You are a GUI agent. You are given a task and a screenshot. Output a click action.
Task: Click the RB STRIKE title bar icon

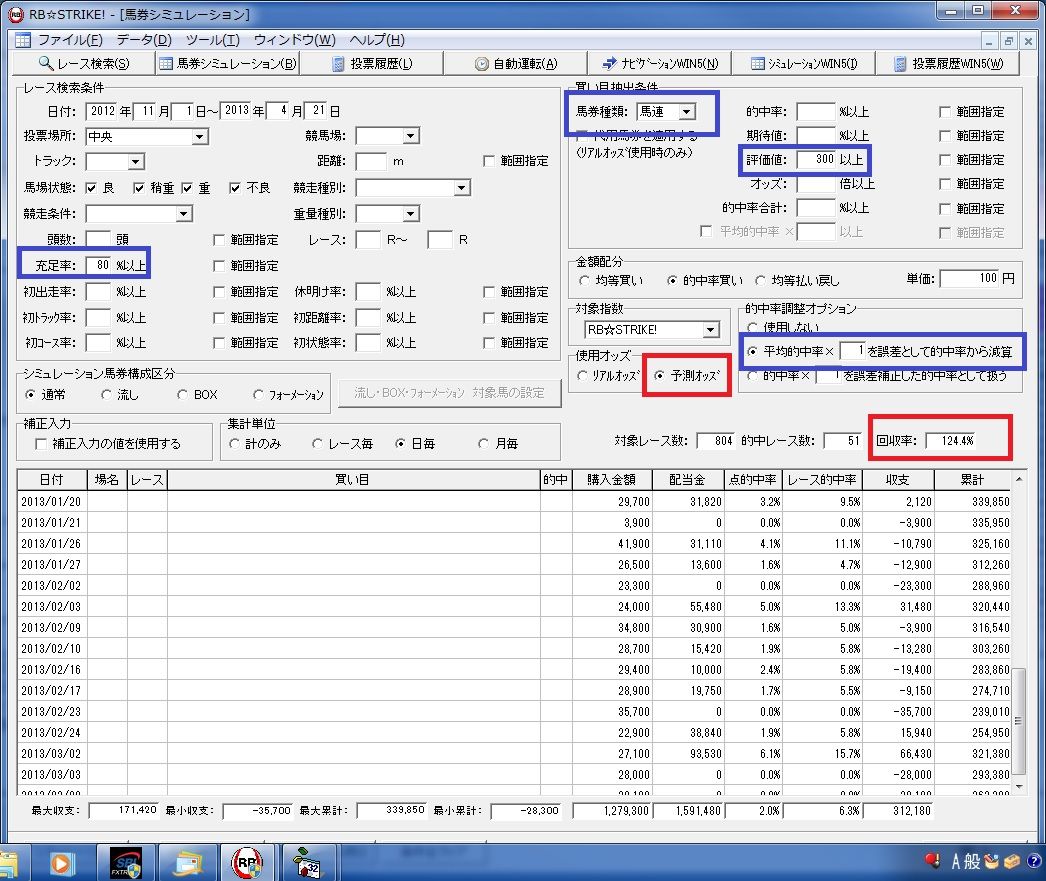(x=15, y=13)
